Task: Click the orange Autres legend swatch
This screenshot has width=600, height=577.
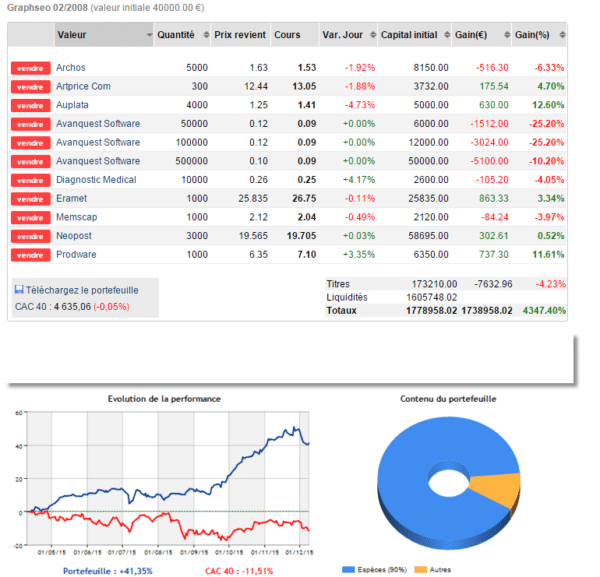Action: (x=421, y=570)
